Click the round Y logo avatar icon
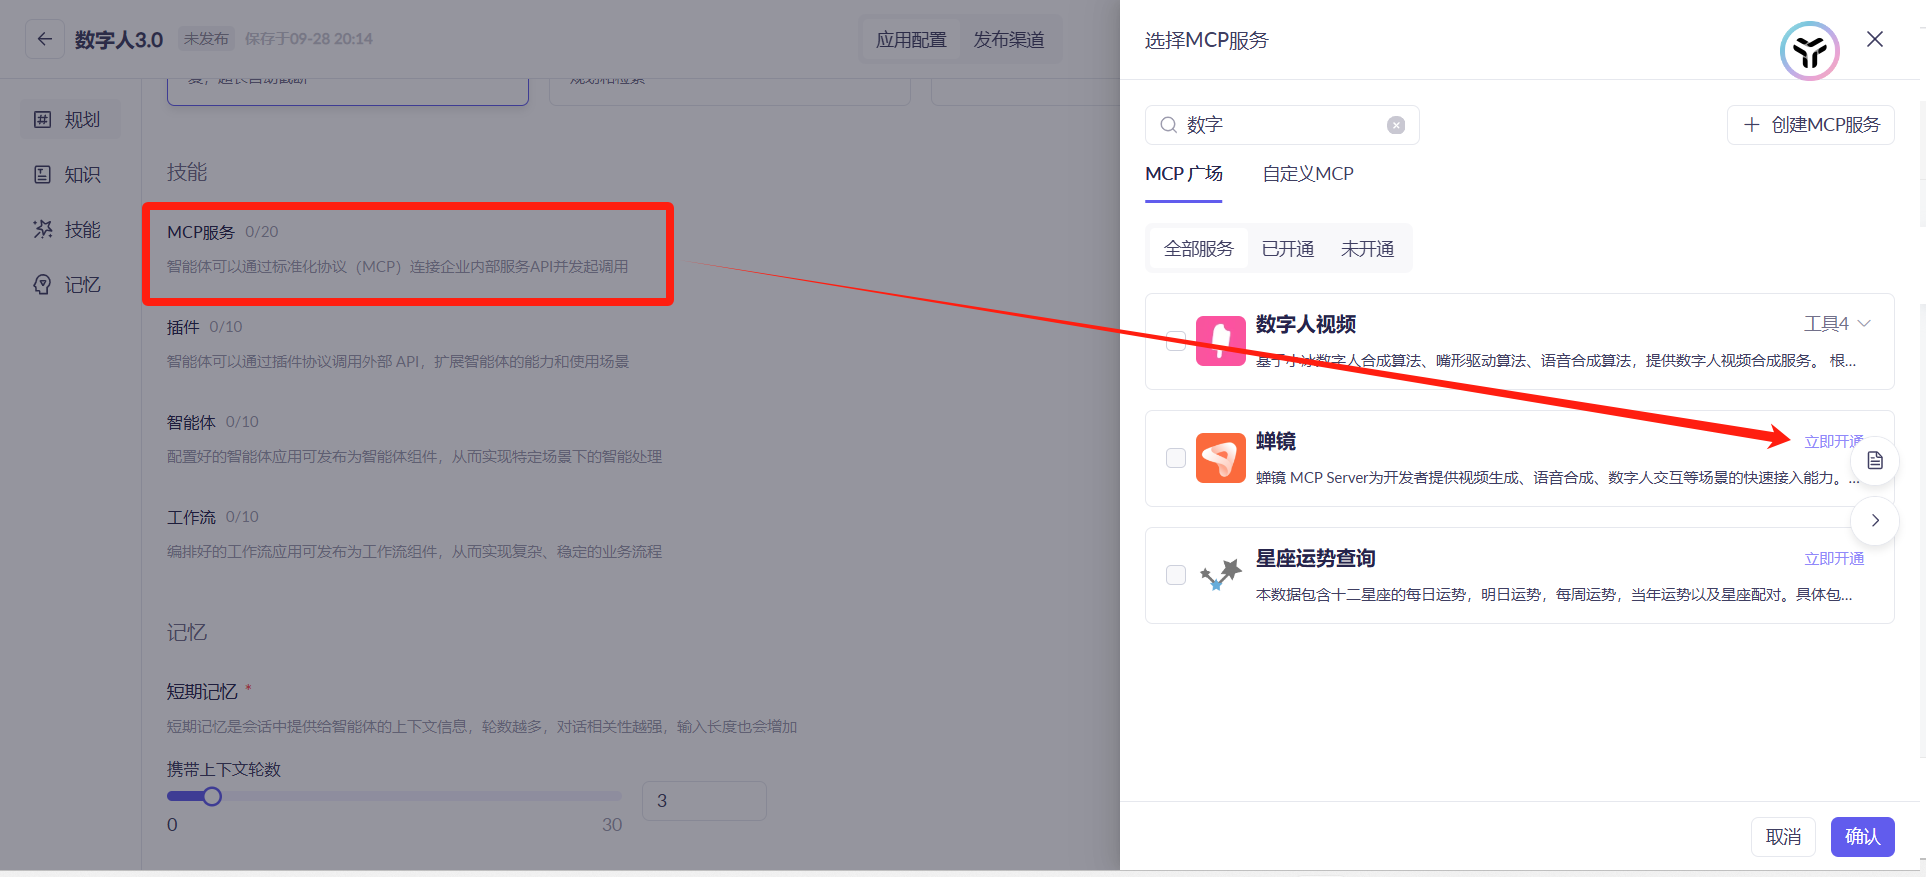The image size is (1926, 877). click(x=1809, y=51)
